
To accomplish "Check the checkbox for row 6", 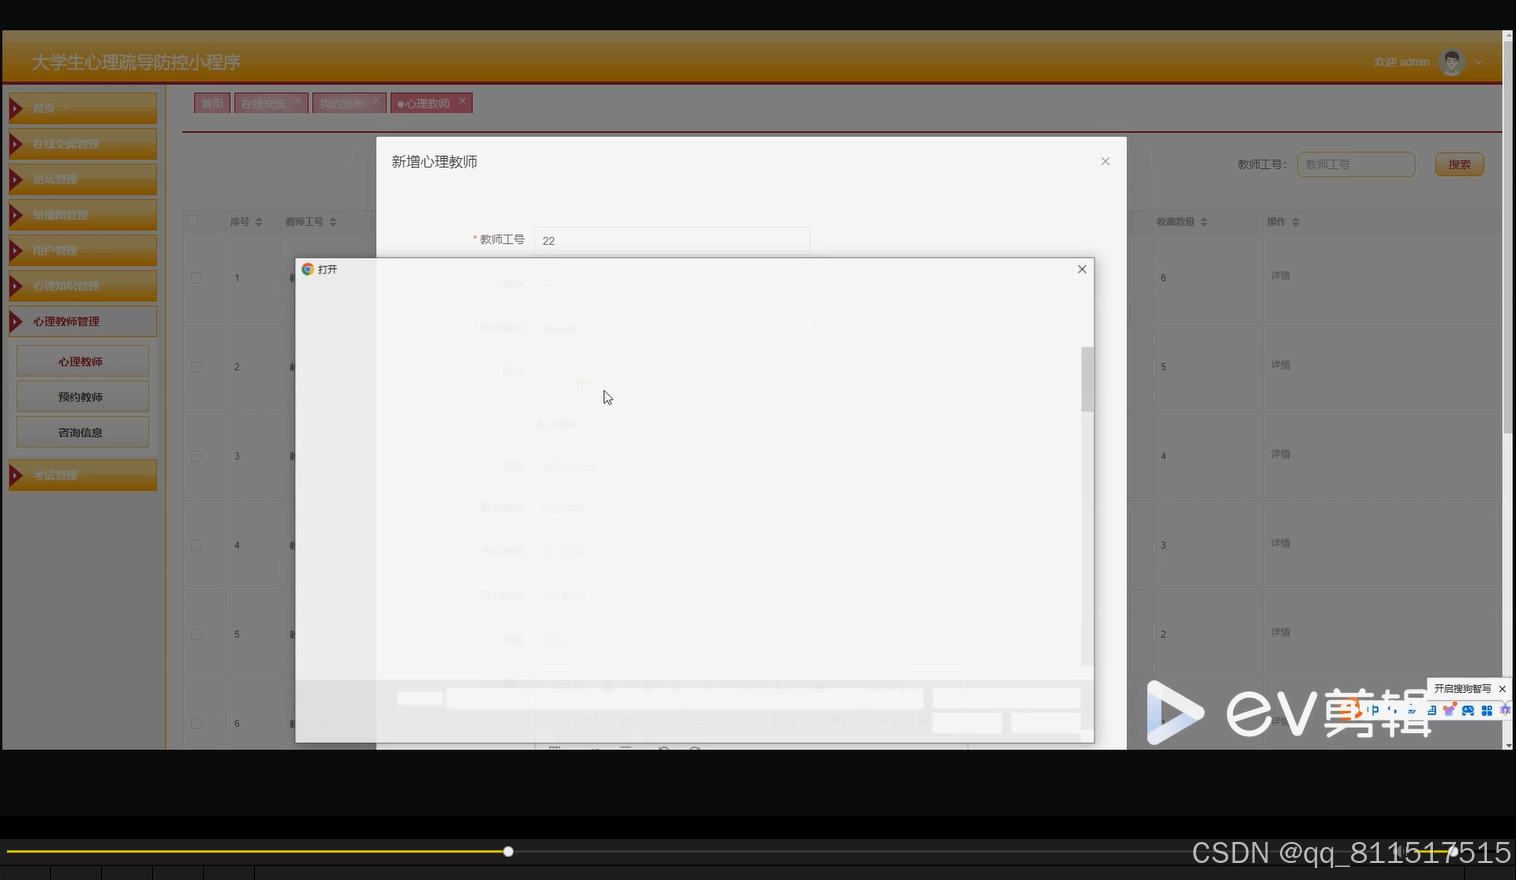I will (196, 723).
